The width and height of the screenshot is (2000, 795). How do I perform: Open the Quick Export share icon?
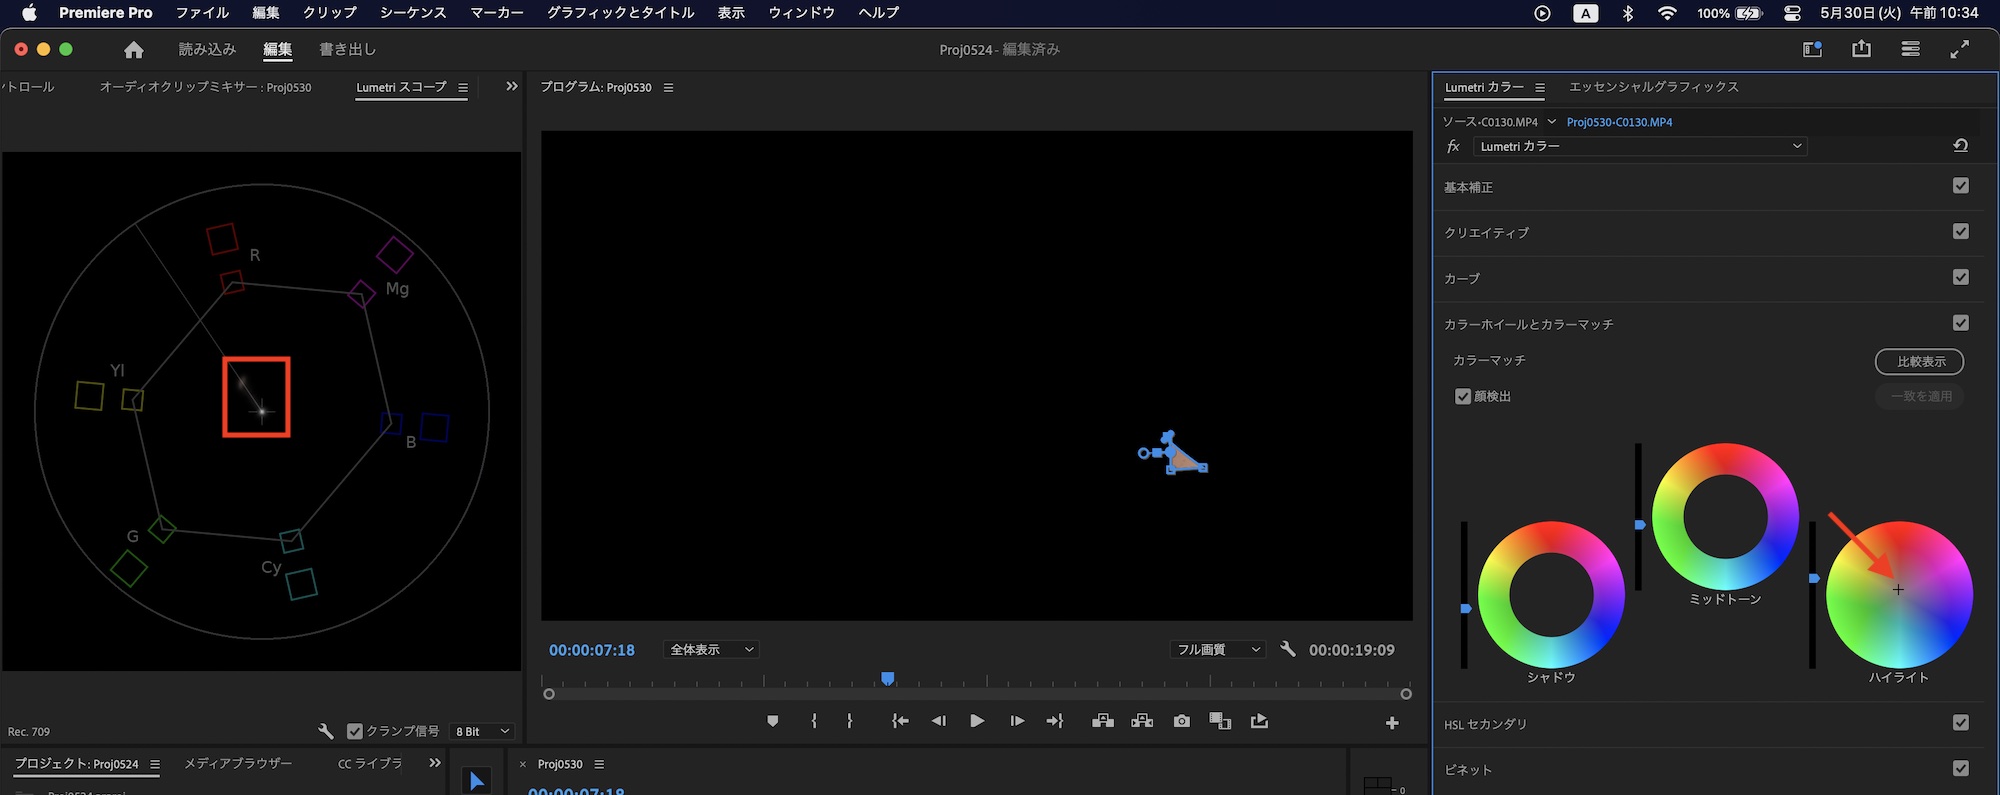pyautogui.click(x=1861, y=49)
